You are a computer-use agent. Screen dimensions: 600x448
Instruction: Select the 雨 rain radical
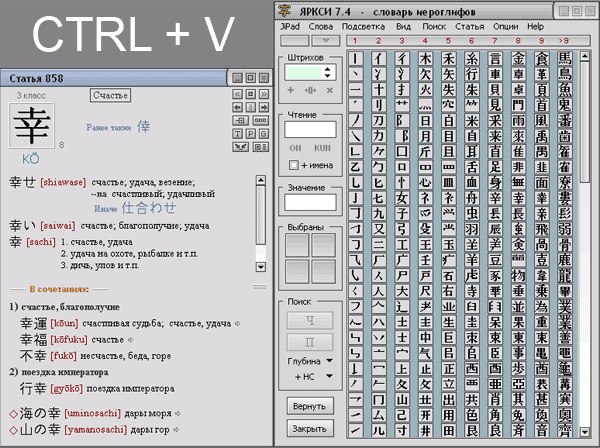tap(518, 121)
